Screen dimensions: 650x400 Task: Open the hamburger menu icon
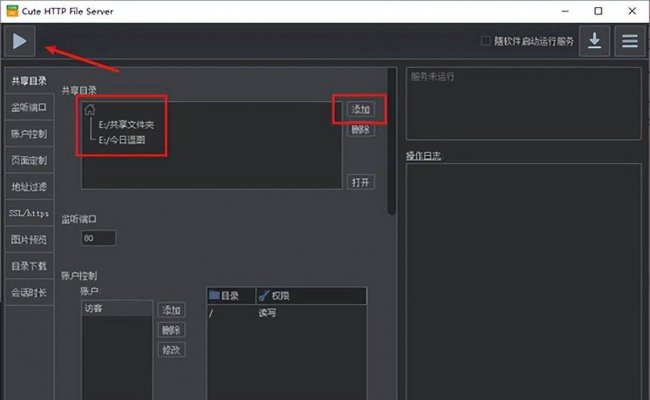tap(630, 41)
